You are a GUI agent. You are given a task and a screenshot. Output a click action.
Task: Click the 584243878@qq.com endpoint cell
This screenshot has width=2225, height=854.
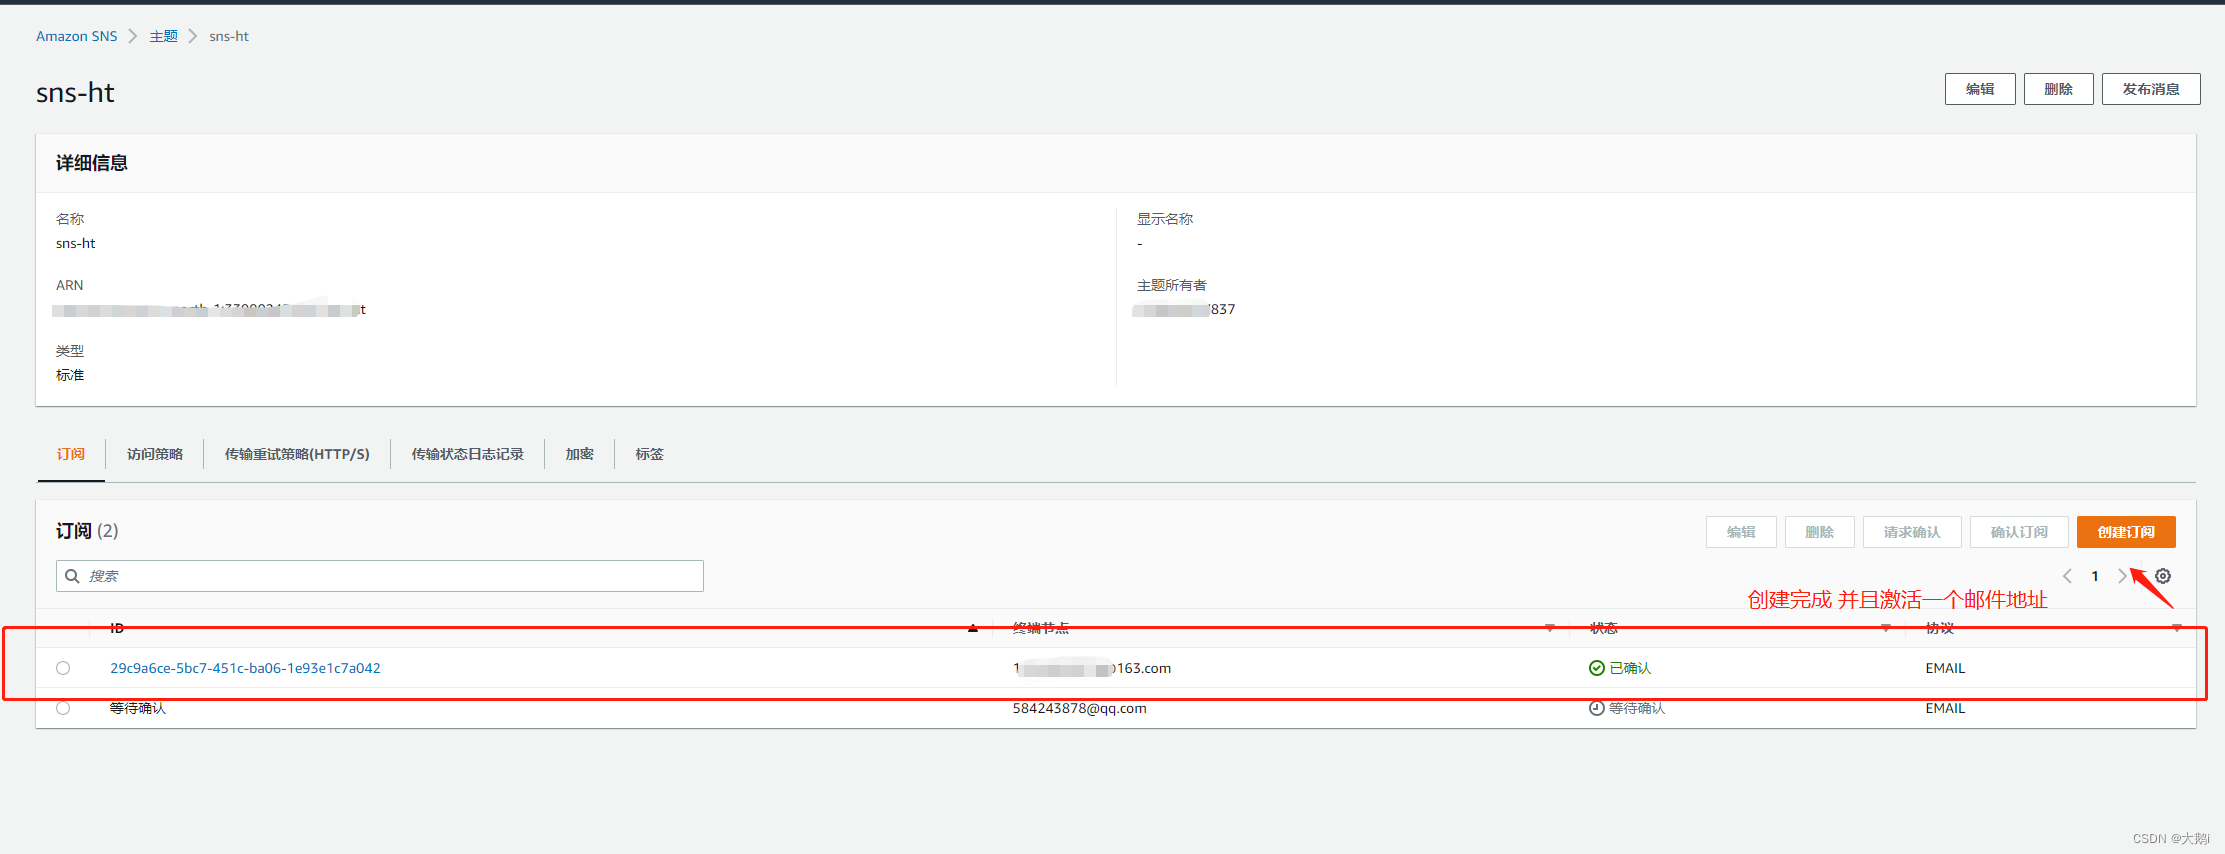[x=1080, y=708]
